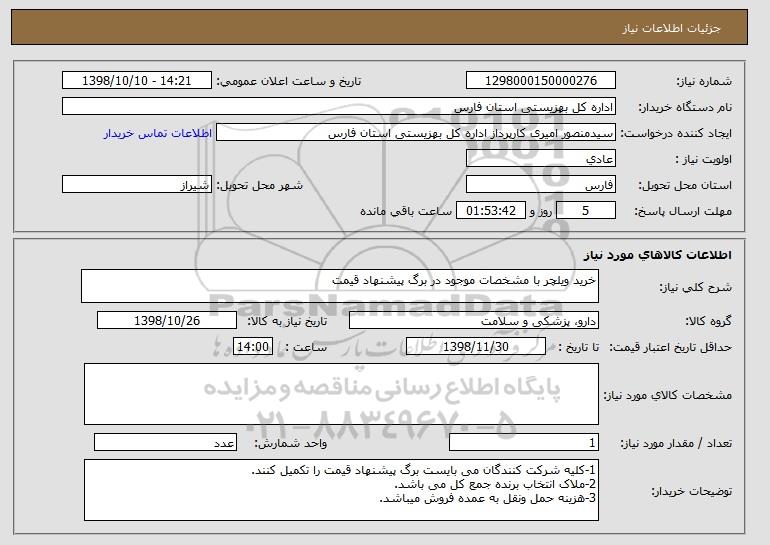This screenshot has width=770, height=545.
Task: Click the ساعت باقی مانده text
Action: tap(406, 211)
